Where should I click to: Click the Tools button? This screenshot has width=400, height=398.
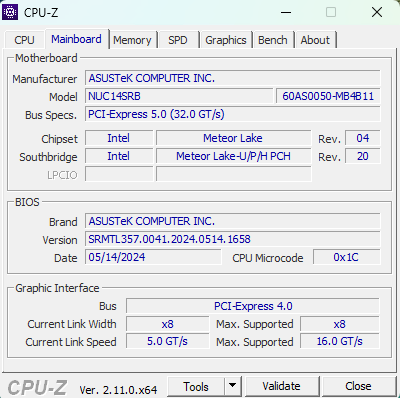(x=196, y=387)
